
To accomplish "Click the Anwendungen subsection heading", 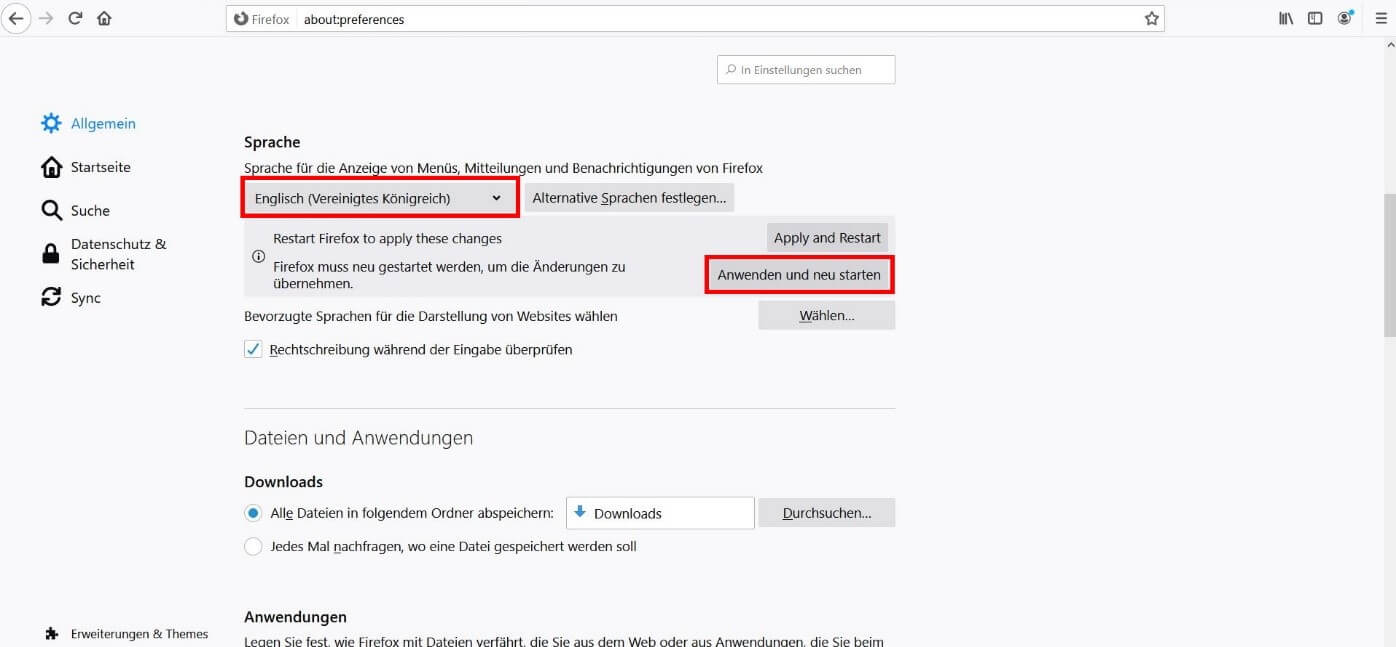I will 295,617.
